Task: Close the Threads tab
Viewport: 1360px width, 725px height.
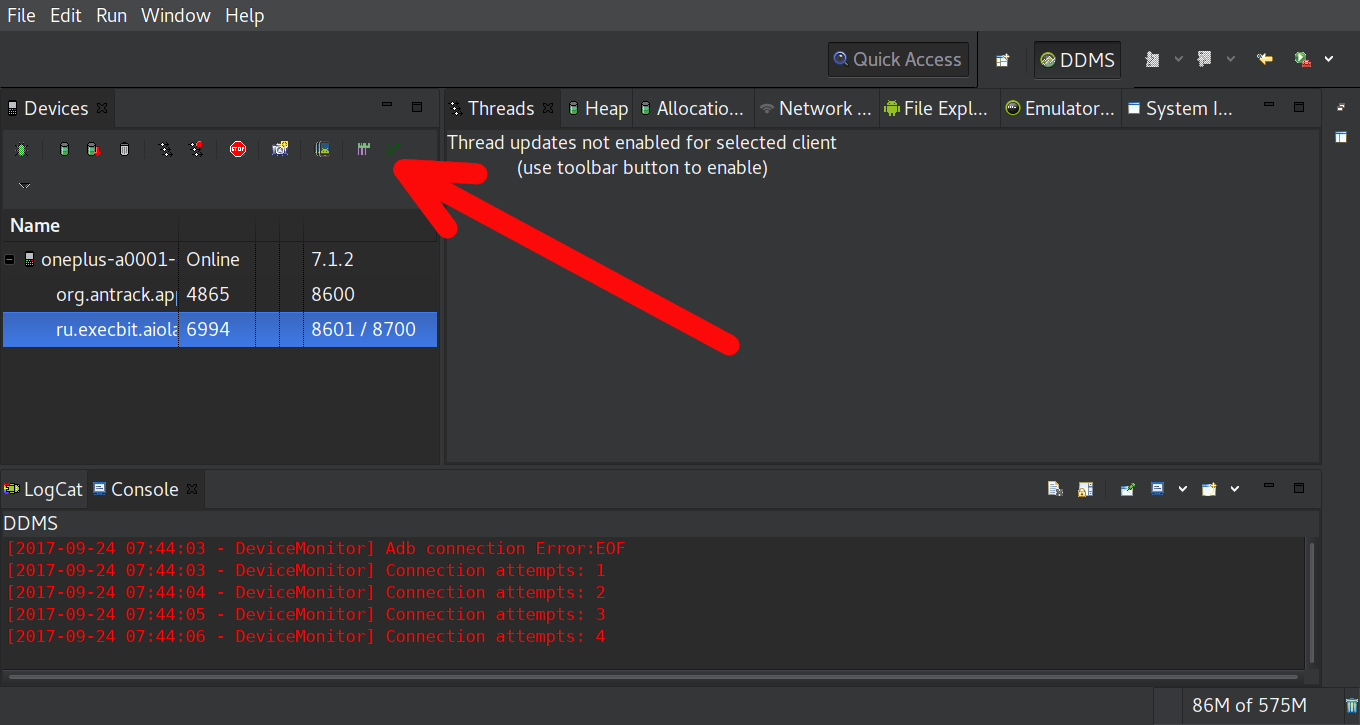Action: pos(548,108)
